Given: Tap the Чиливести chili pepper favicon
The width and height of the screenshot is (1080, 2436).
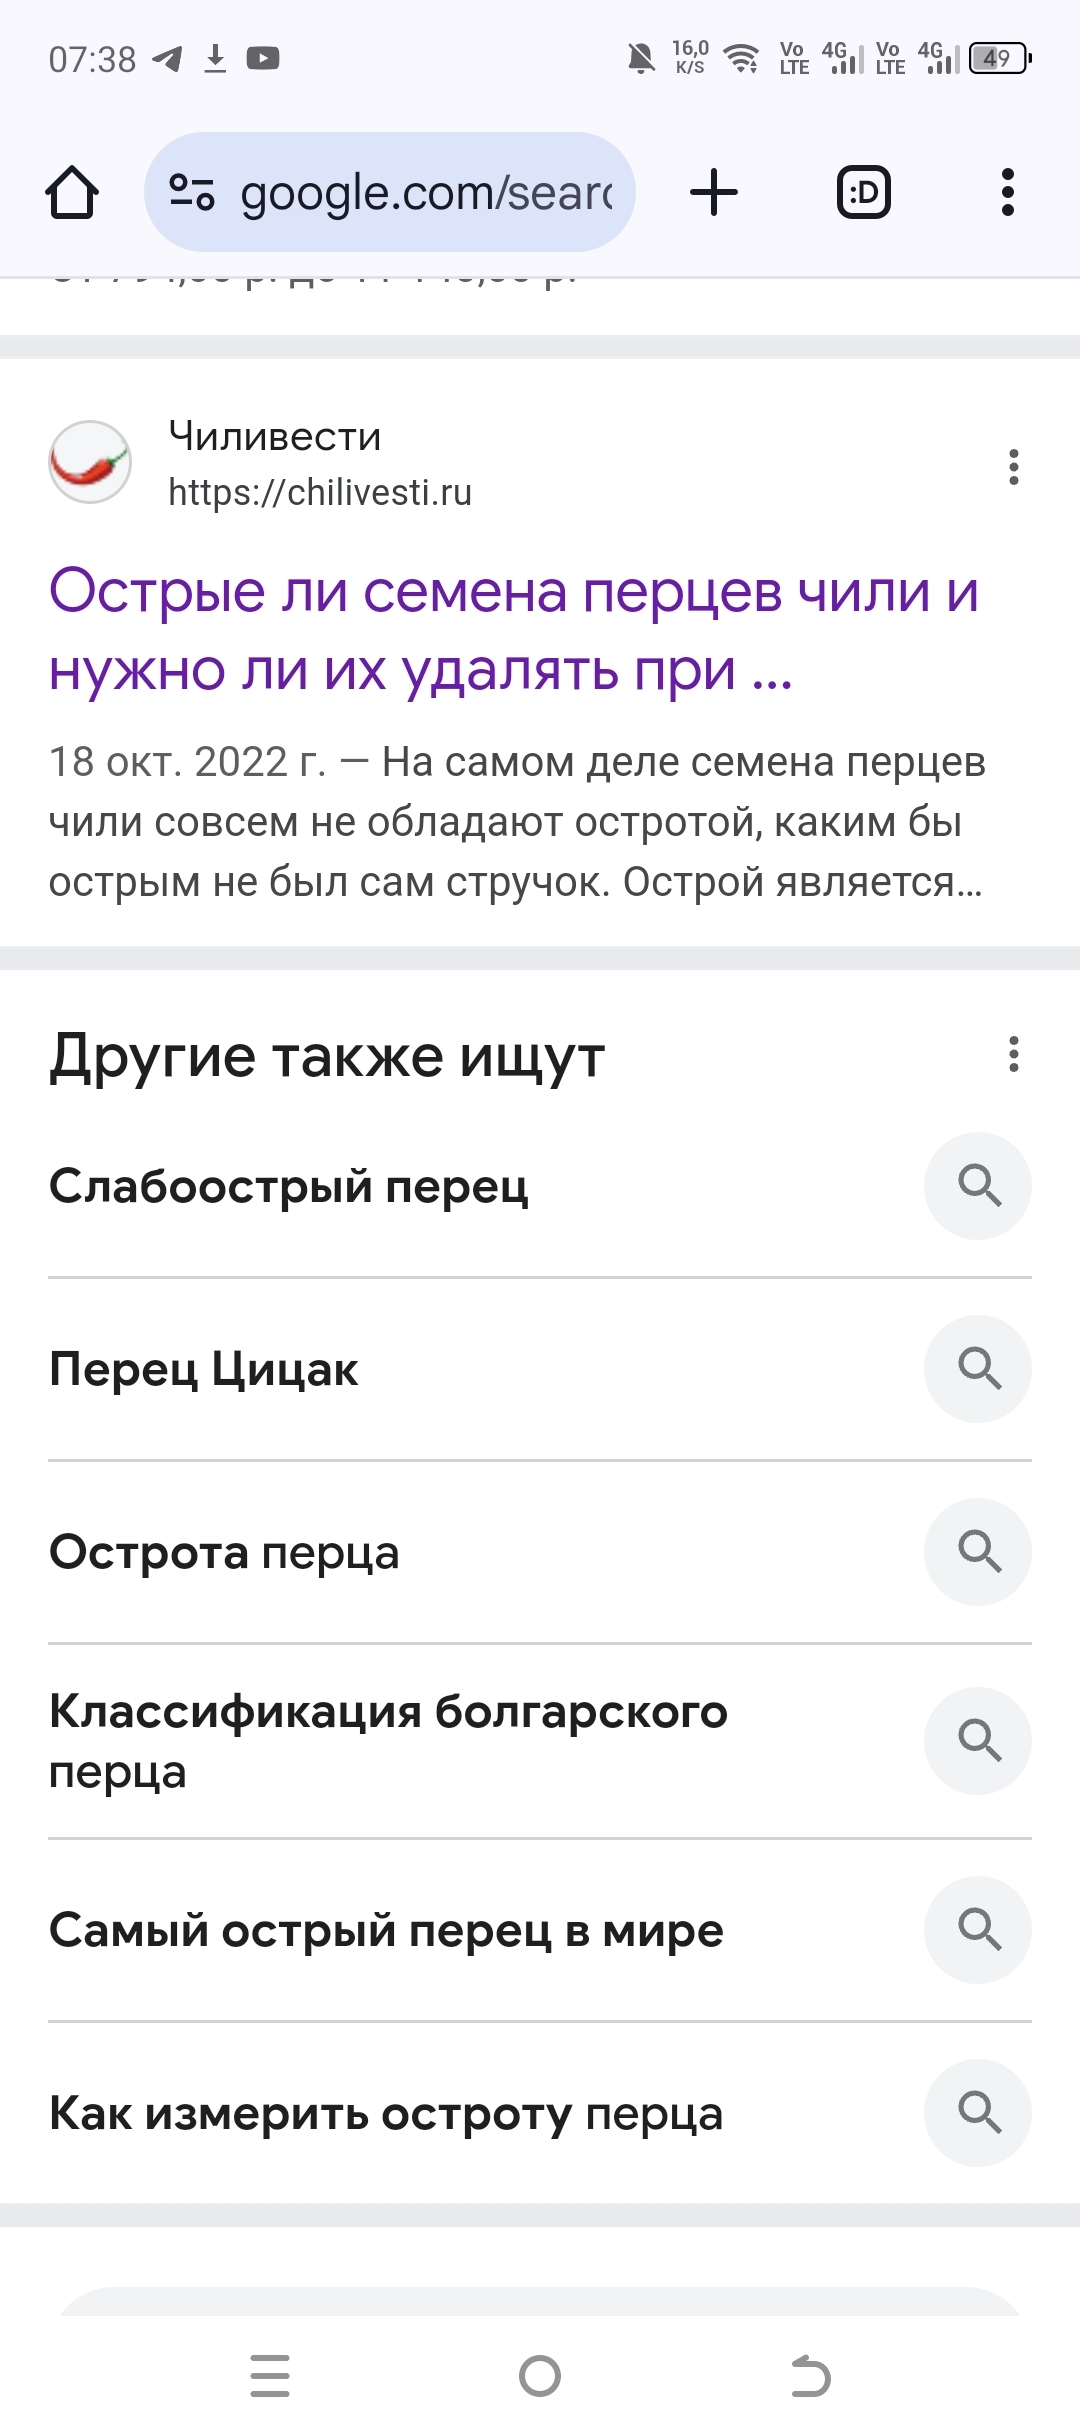Looking at the screenshot, I should (90, 462).
